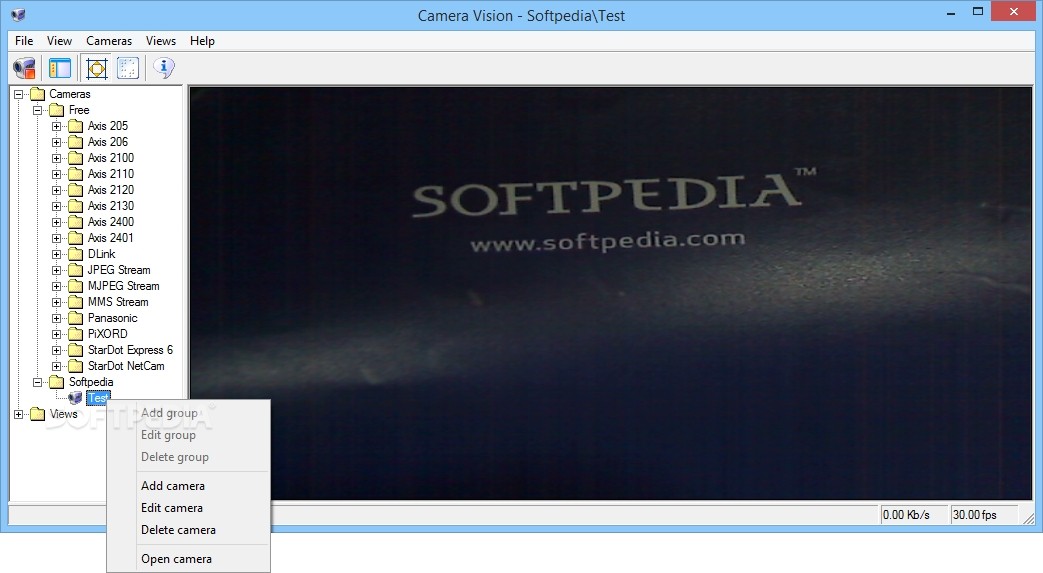Click the window resize grip

[x=1028, y=518]
